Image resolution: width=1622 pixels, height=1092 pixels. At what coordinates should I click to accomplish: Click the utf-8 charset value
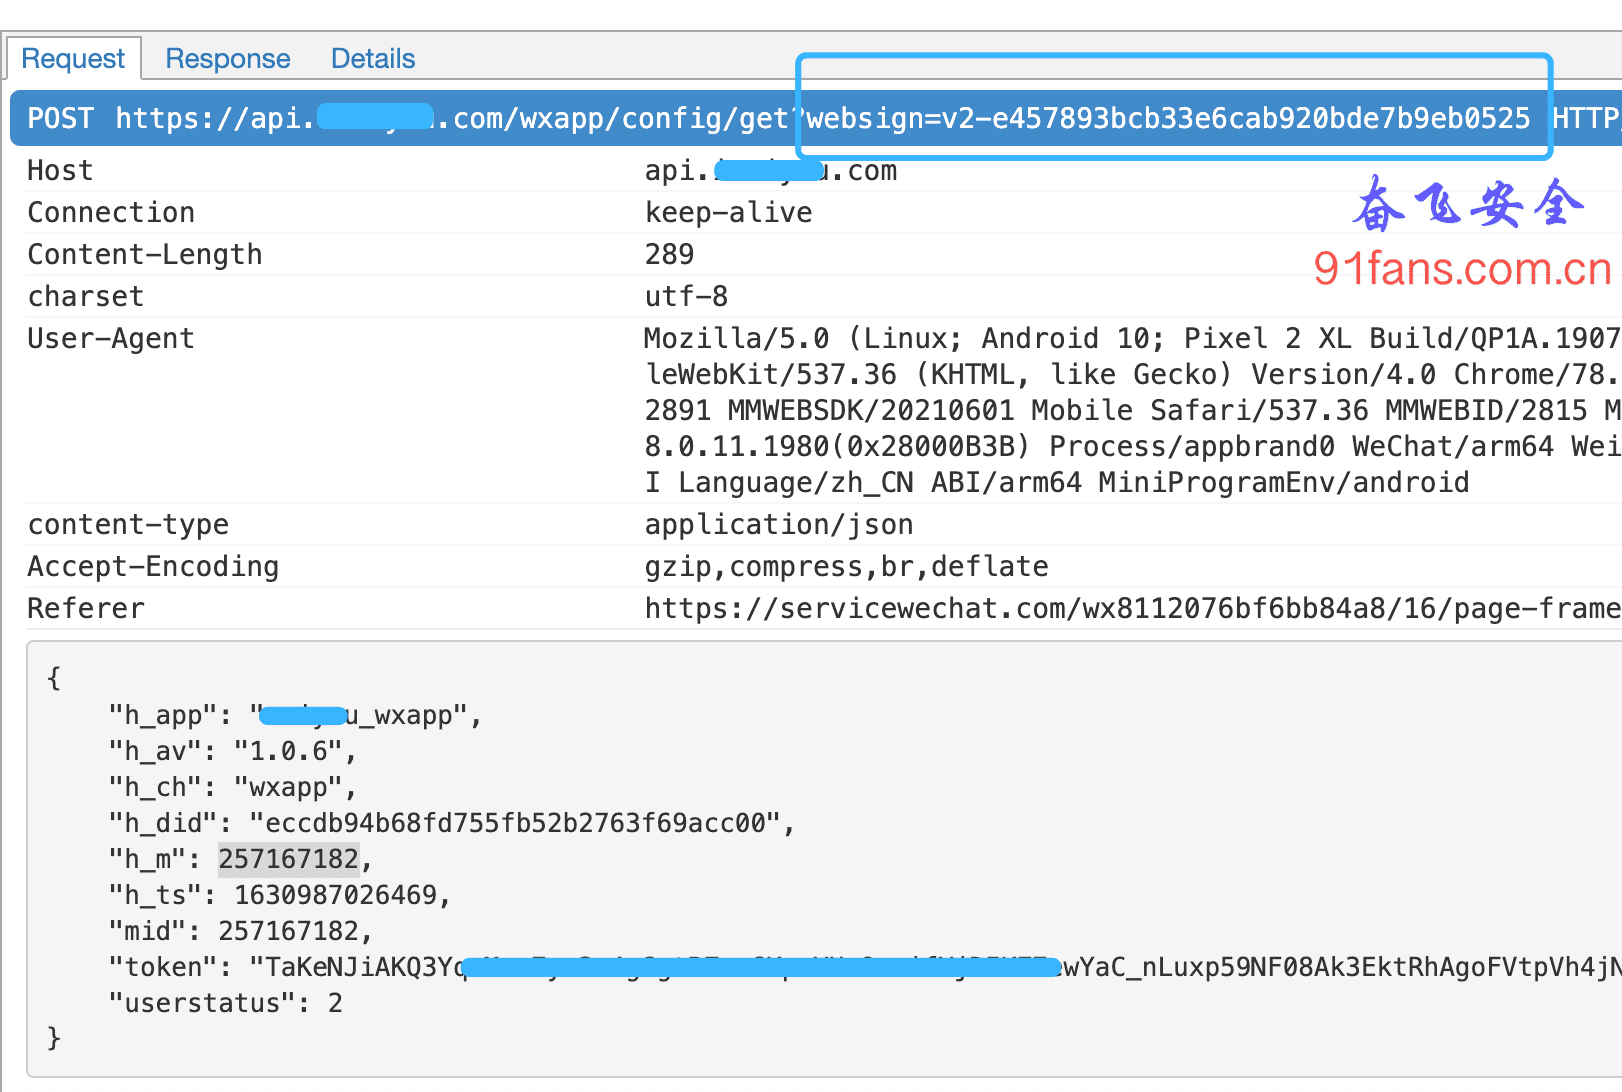coord(686,297)
